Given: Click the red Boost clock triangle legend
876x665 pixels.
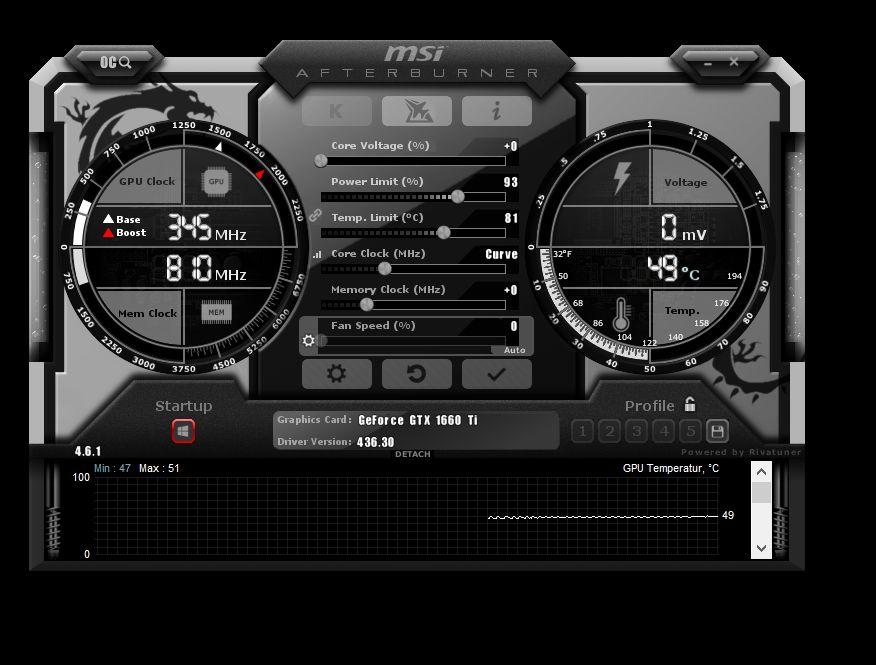Looking at the screenshot, I should pyautogui.click(x=108, y=232).
